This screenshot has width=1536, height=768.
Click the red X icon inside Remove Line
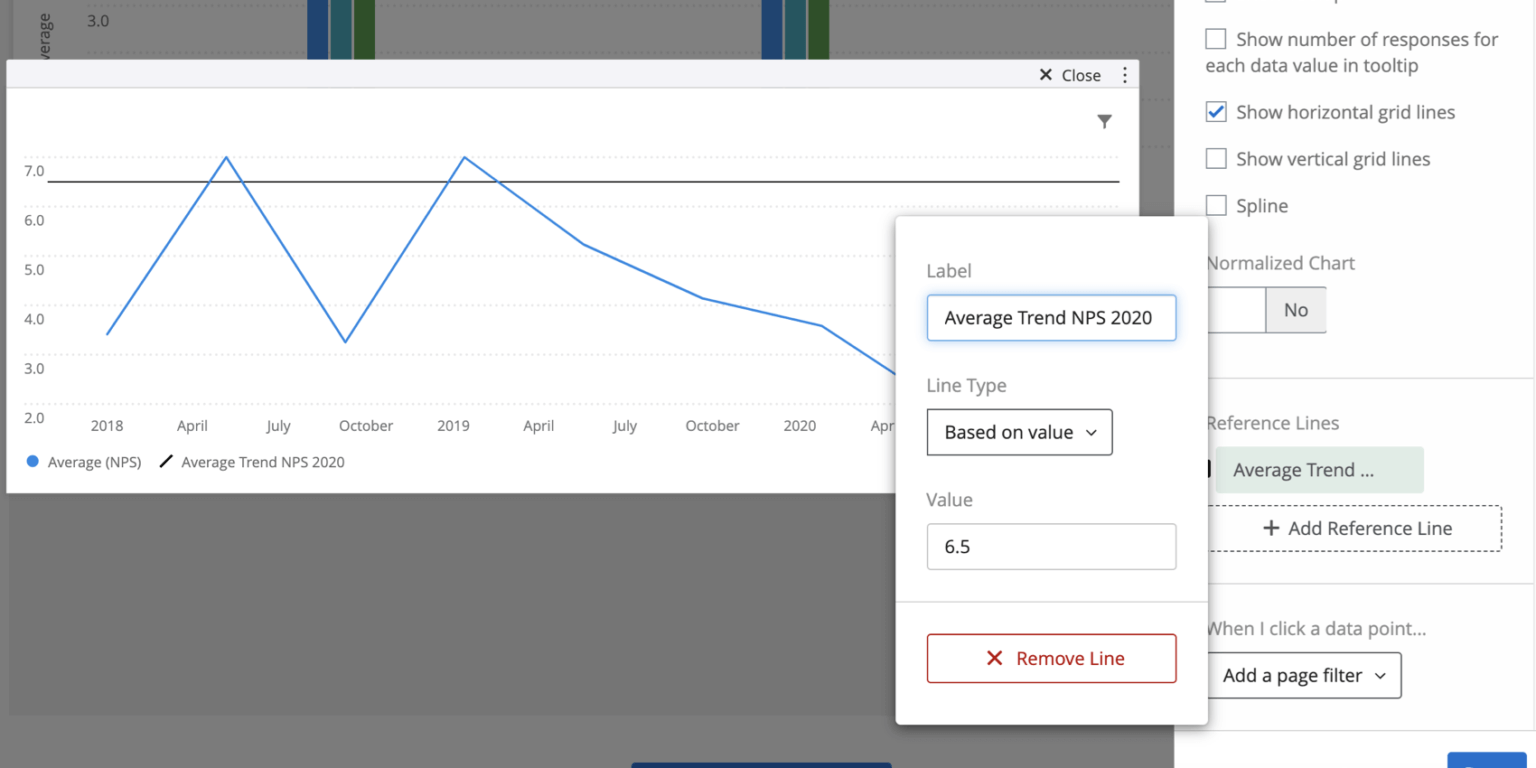(x=994, y=658)
